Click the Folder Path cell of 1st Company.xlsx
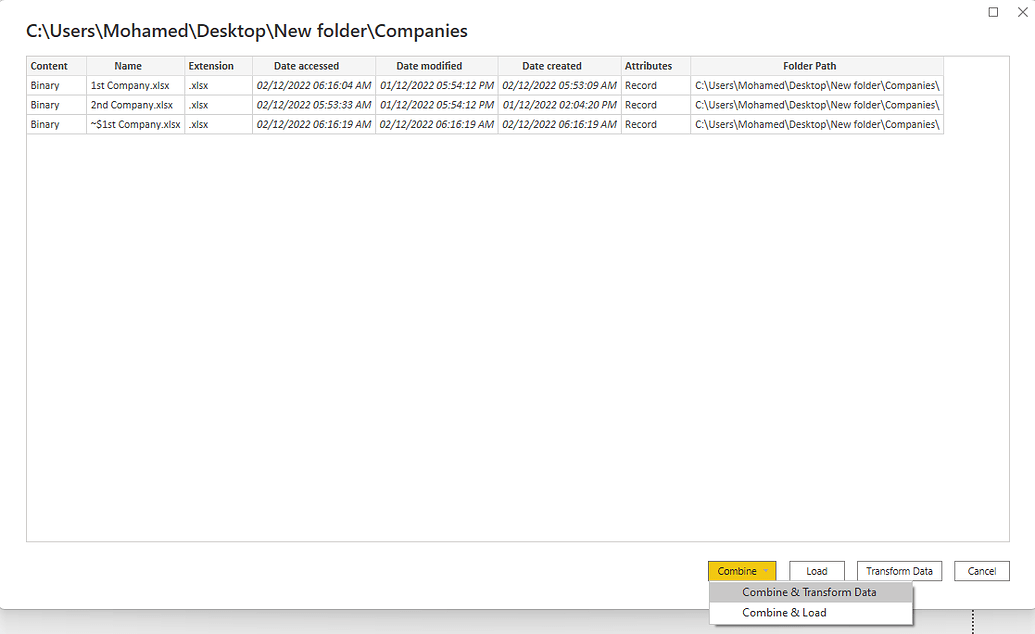Viewport: 1035px width, 634px height. (809, 85)
